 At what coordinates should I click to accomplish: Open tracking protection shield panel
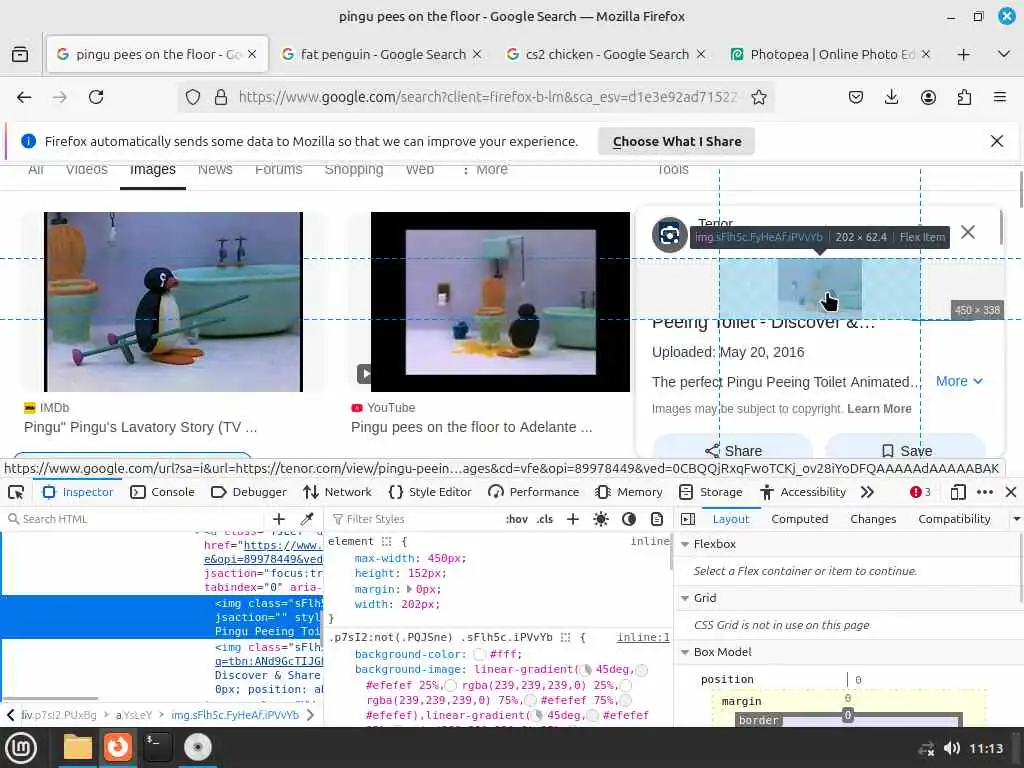(x=193, y=97)
